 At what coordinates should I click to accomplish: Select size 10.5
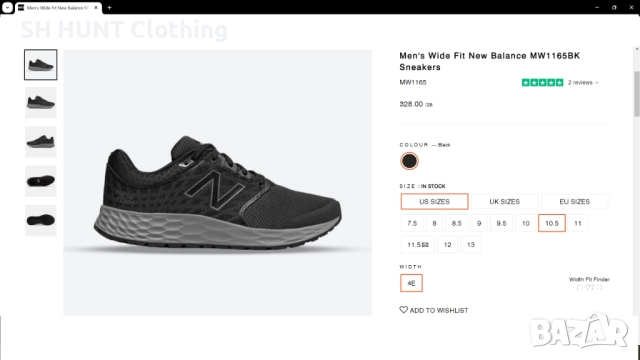pos(552,223)
